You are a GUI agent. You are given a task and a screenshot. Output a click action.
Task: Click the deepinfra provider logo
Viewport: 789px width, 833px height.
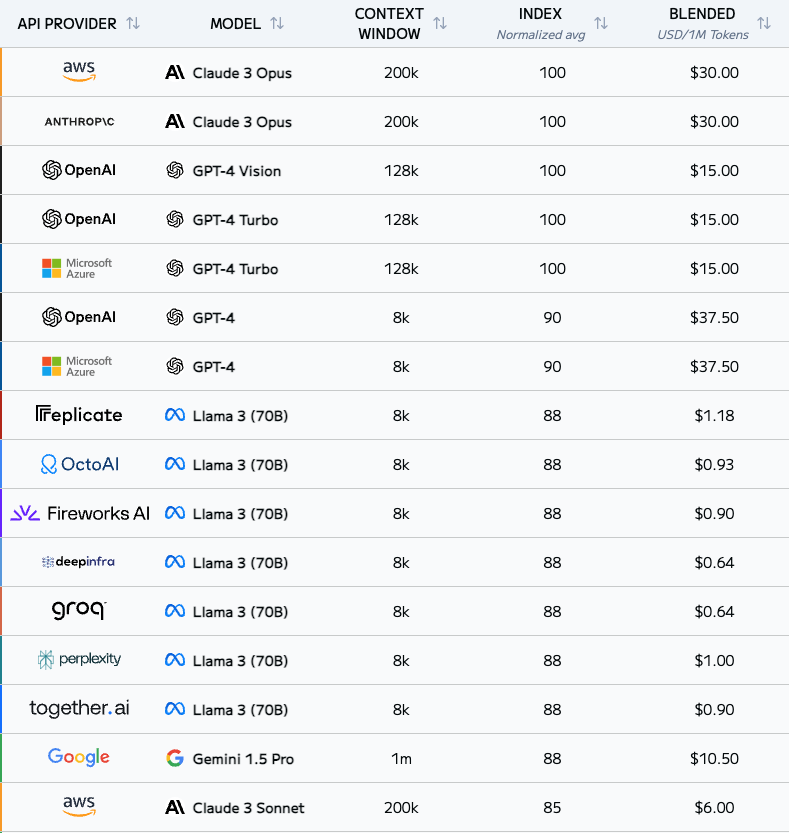pyautogui.click(x=78, y=562)
